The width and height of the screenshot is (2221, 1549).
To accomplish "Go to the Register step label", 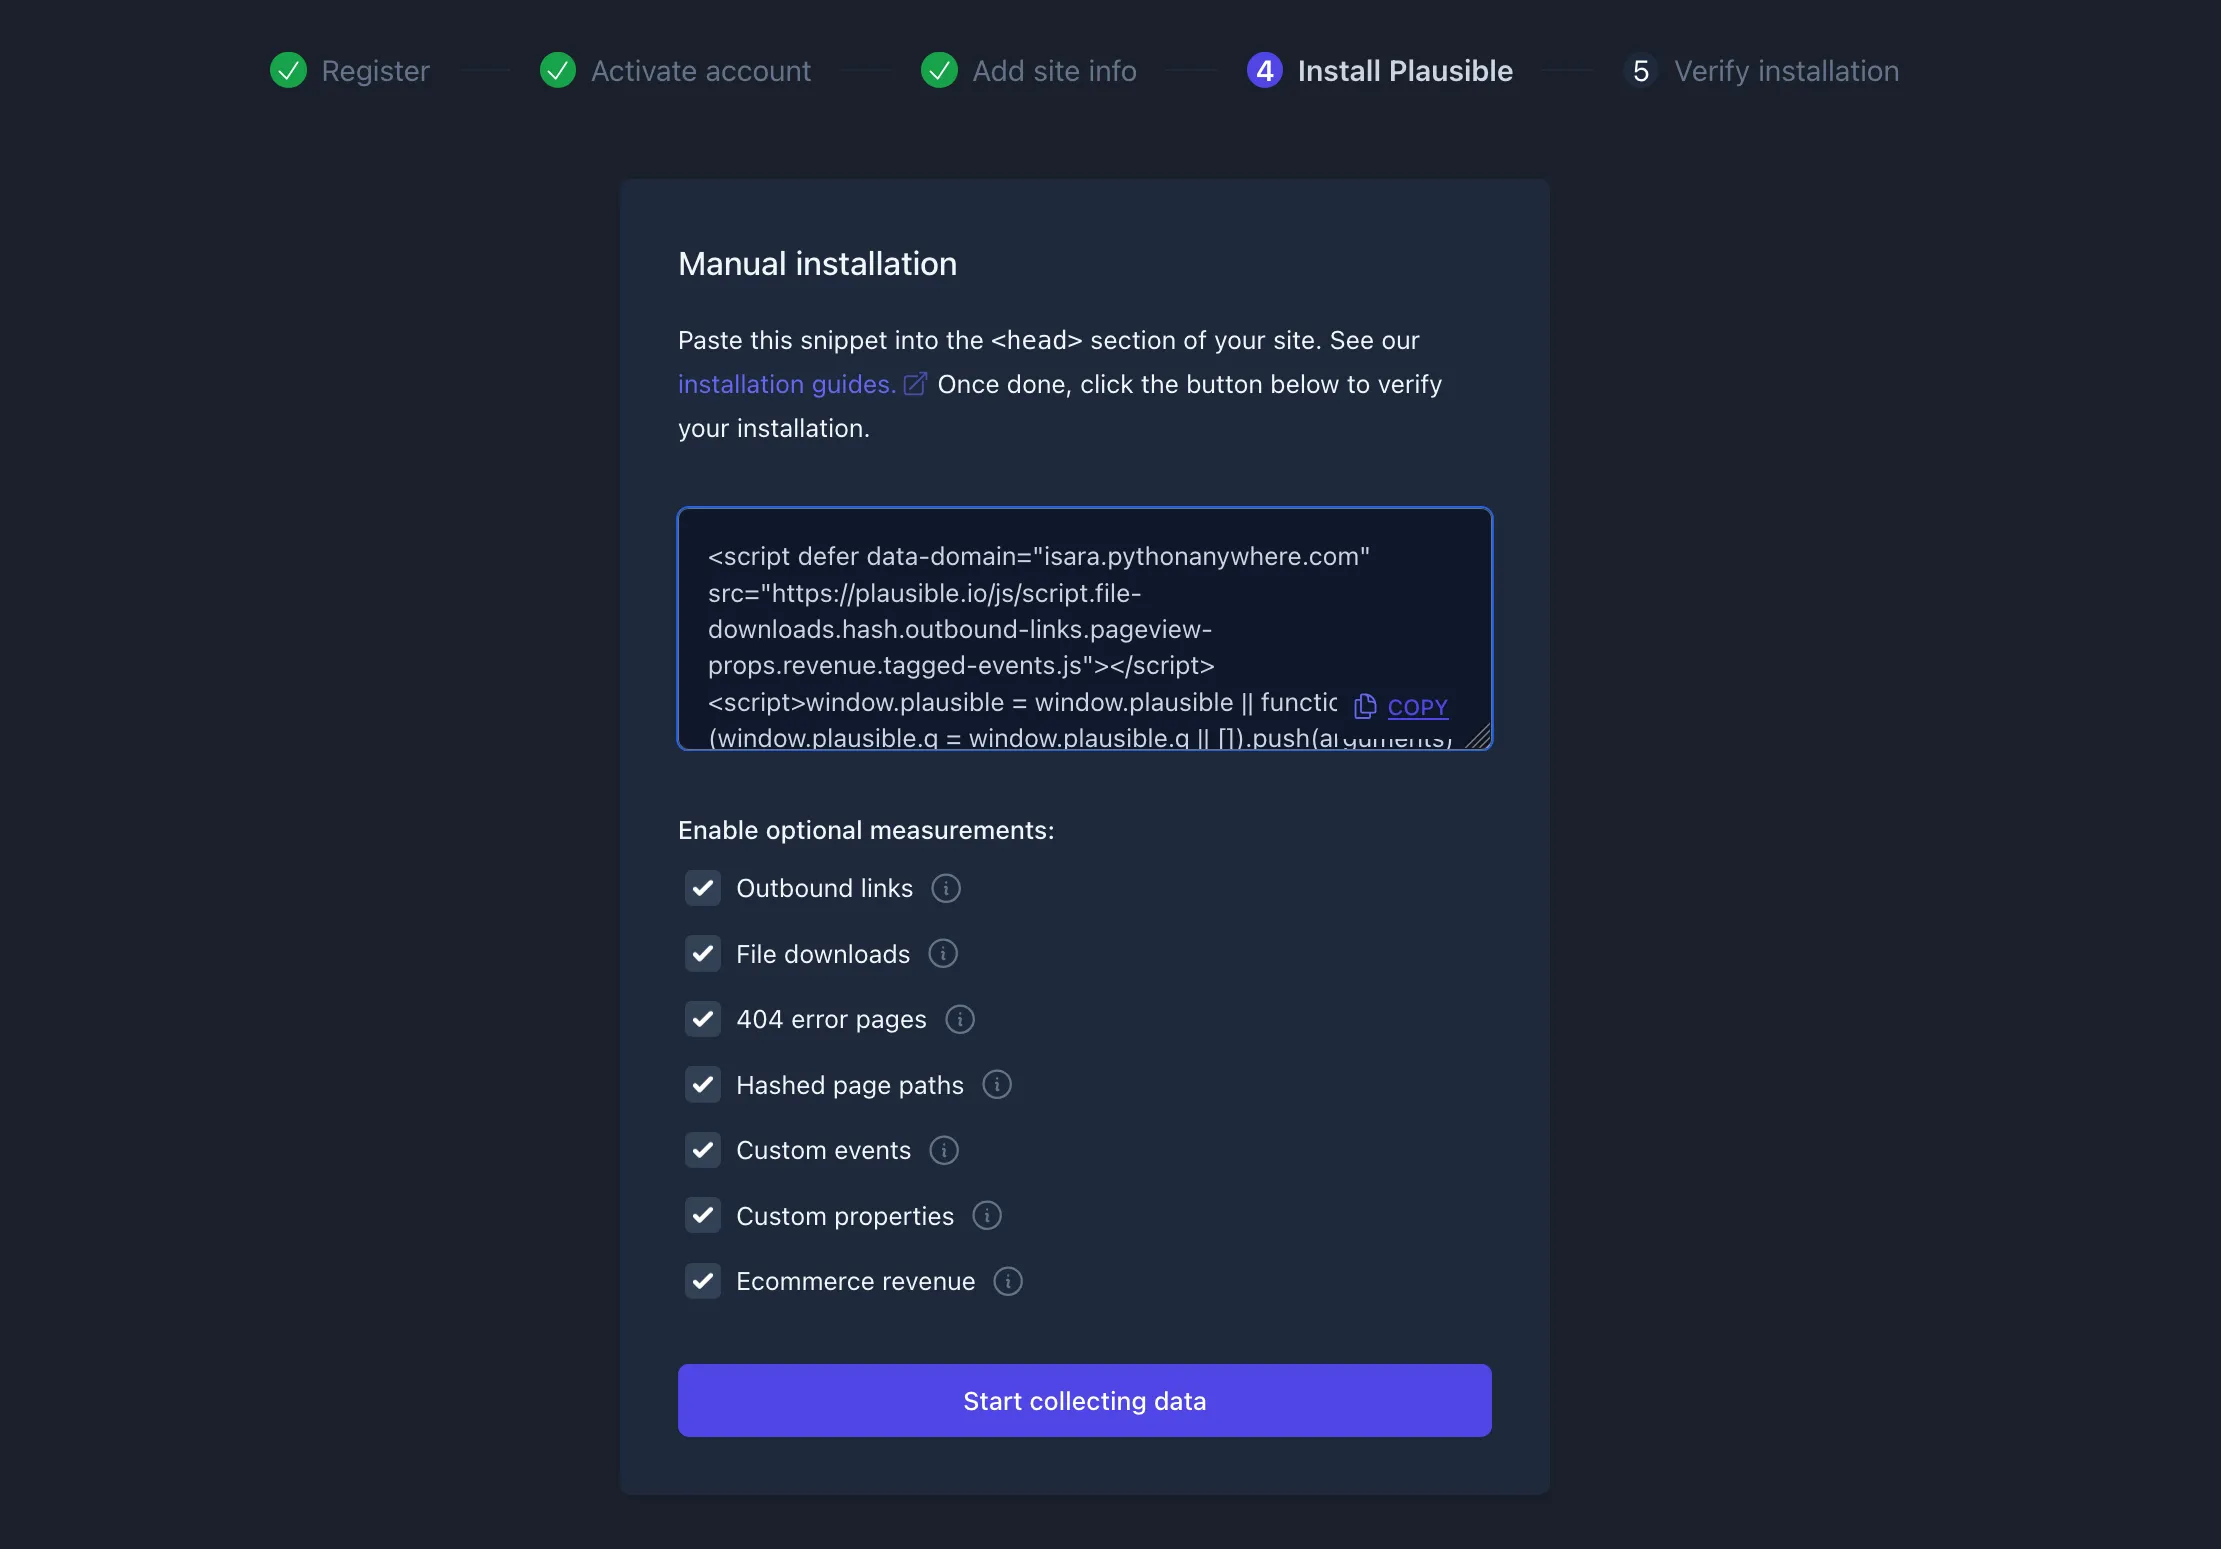I will point(375,71).
